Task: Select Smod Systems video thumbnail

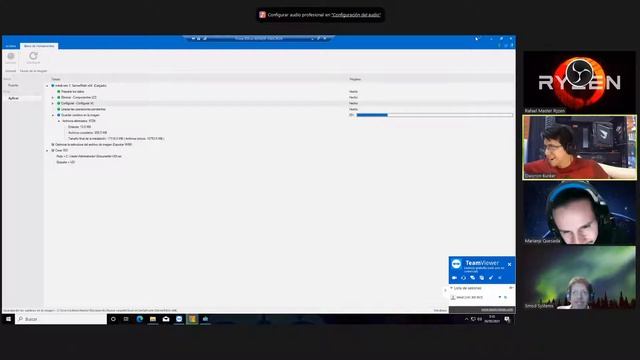Action: coord(579,278)
